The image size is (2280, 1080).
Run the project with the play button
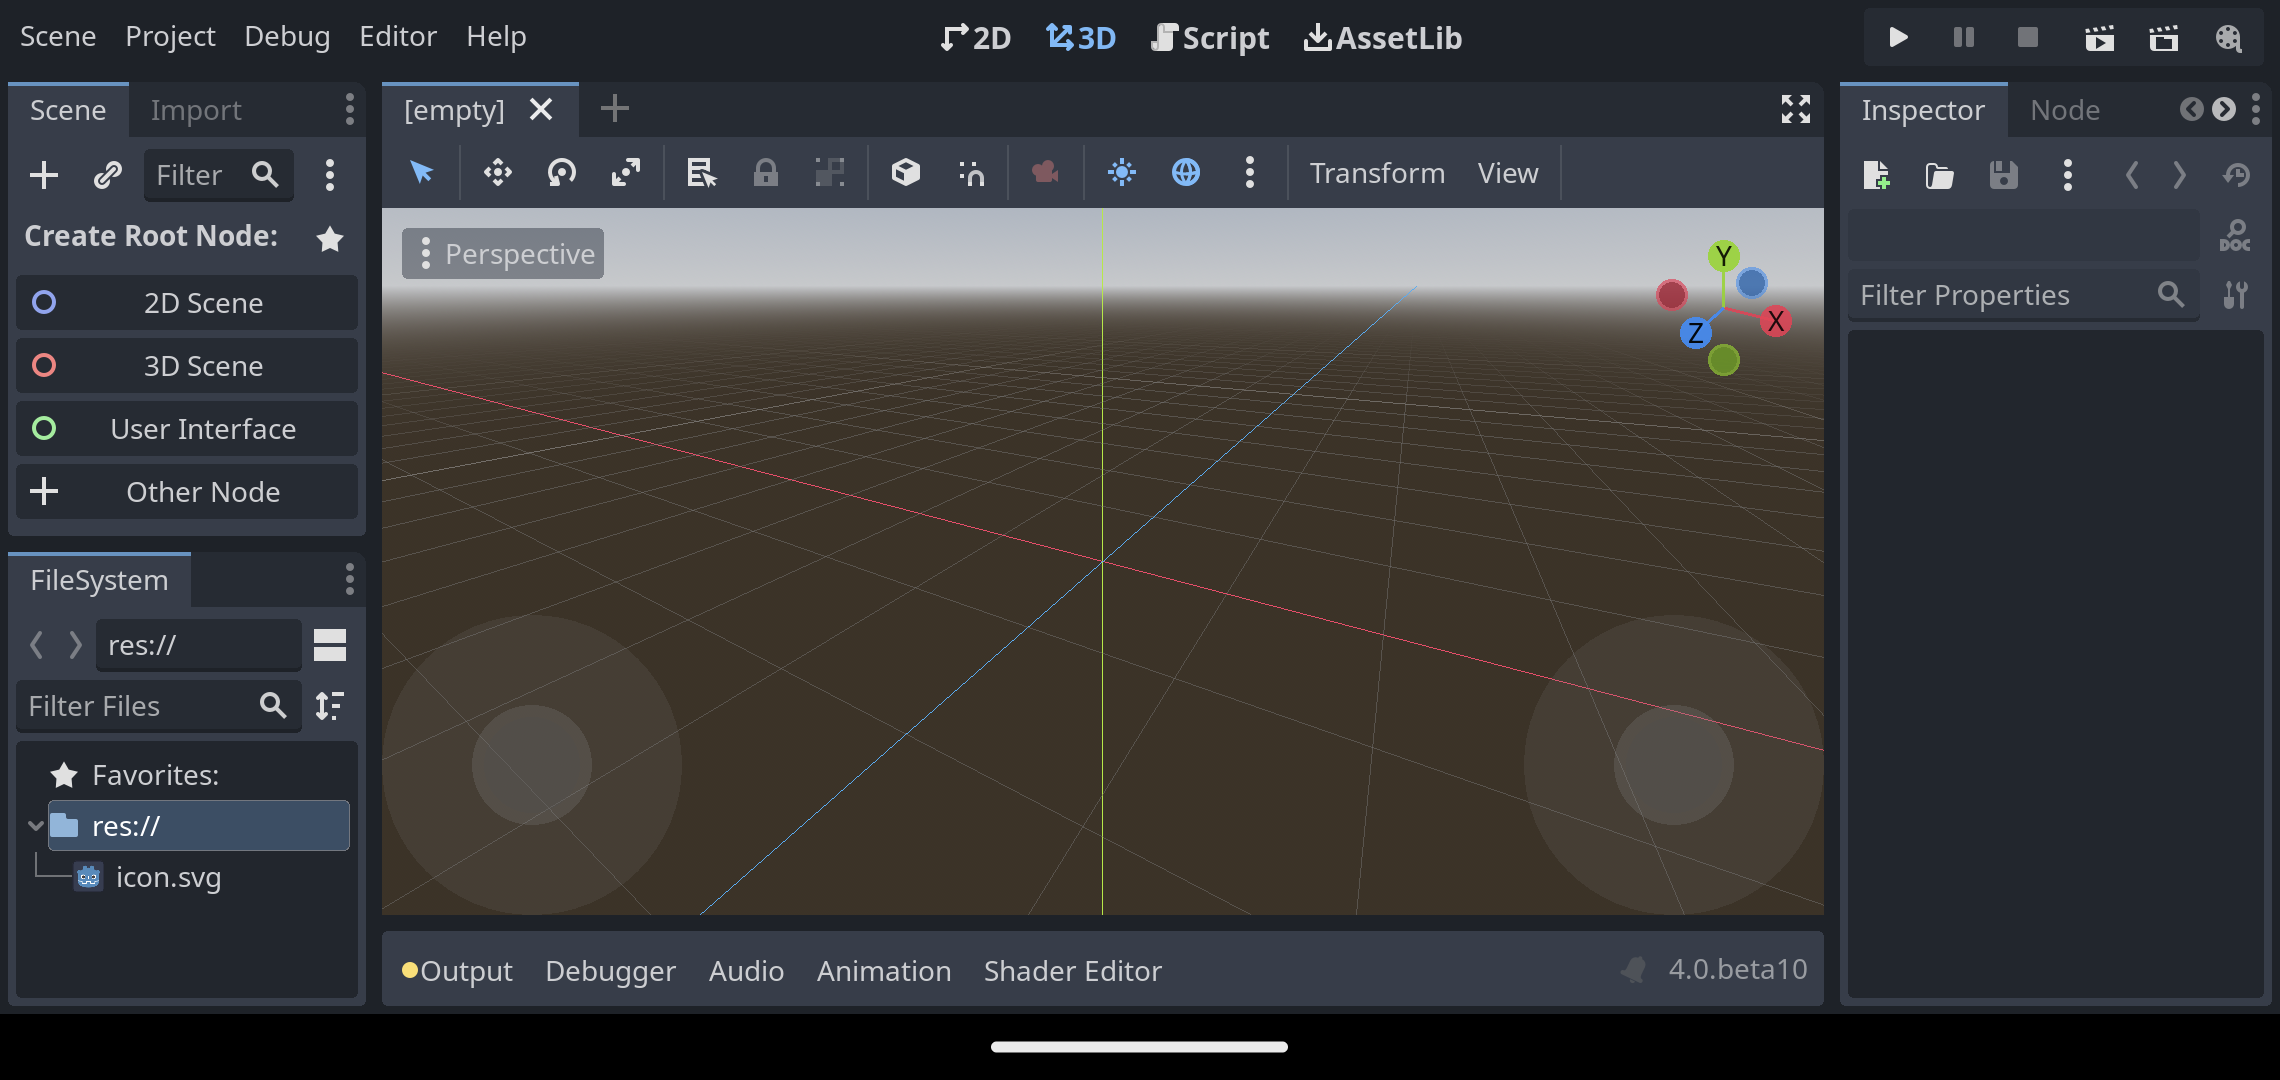click(x=1897, y=37)
